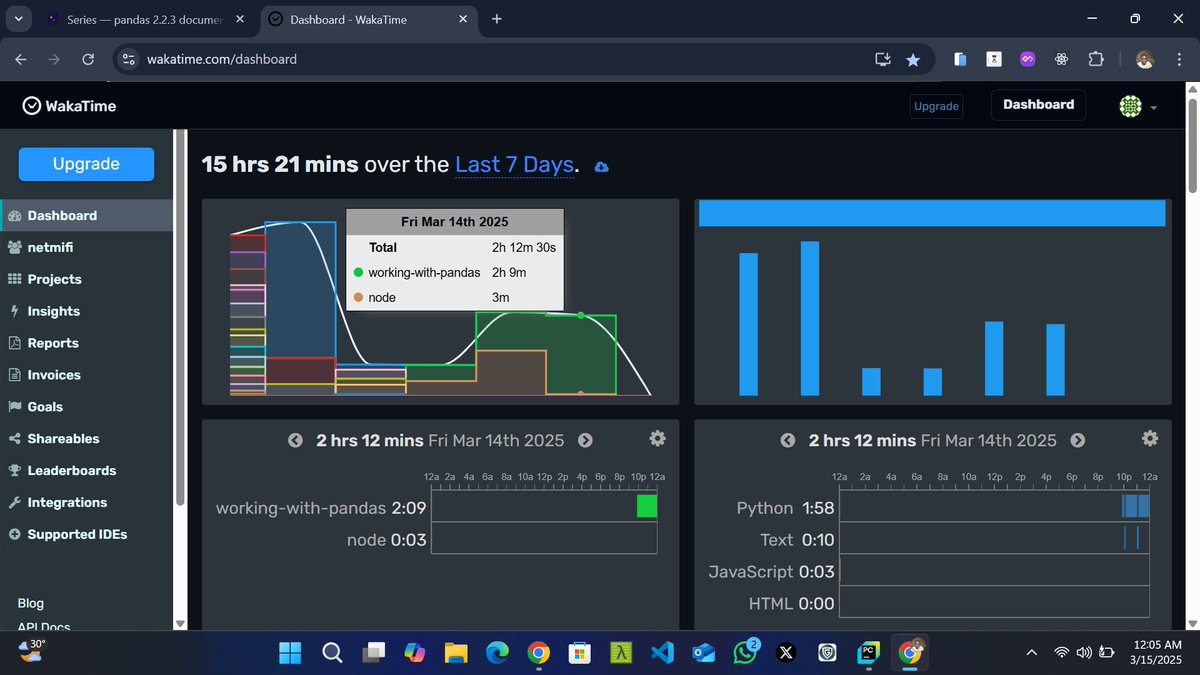This screenshot has height=675, width=1200.
Task: Click the blue pages extension icon
Action: click(x=960, y=59)
